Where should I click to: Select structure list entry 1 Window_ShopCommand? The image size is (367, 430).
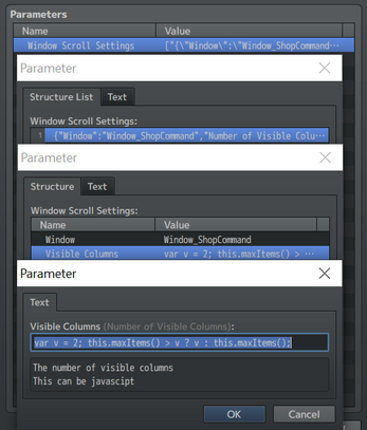187,136
